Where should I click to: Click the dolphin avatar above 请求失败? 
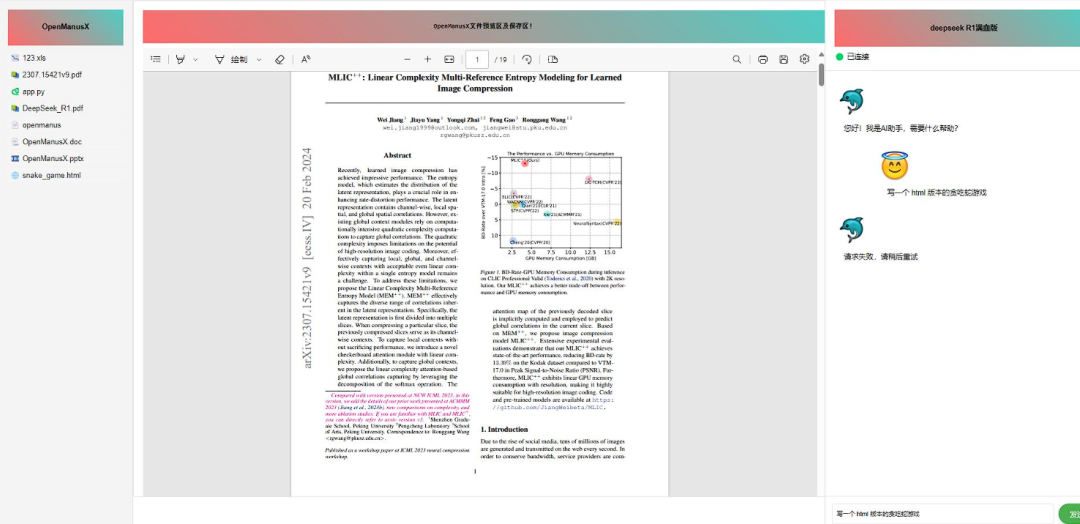coord(851,229)
